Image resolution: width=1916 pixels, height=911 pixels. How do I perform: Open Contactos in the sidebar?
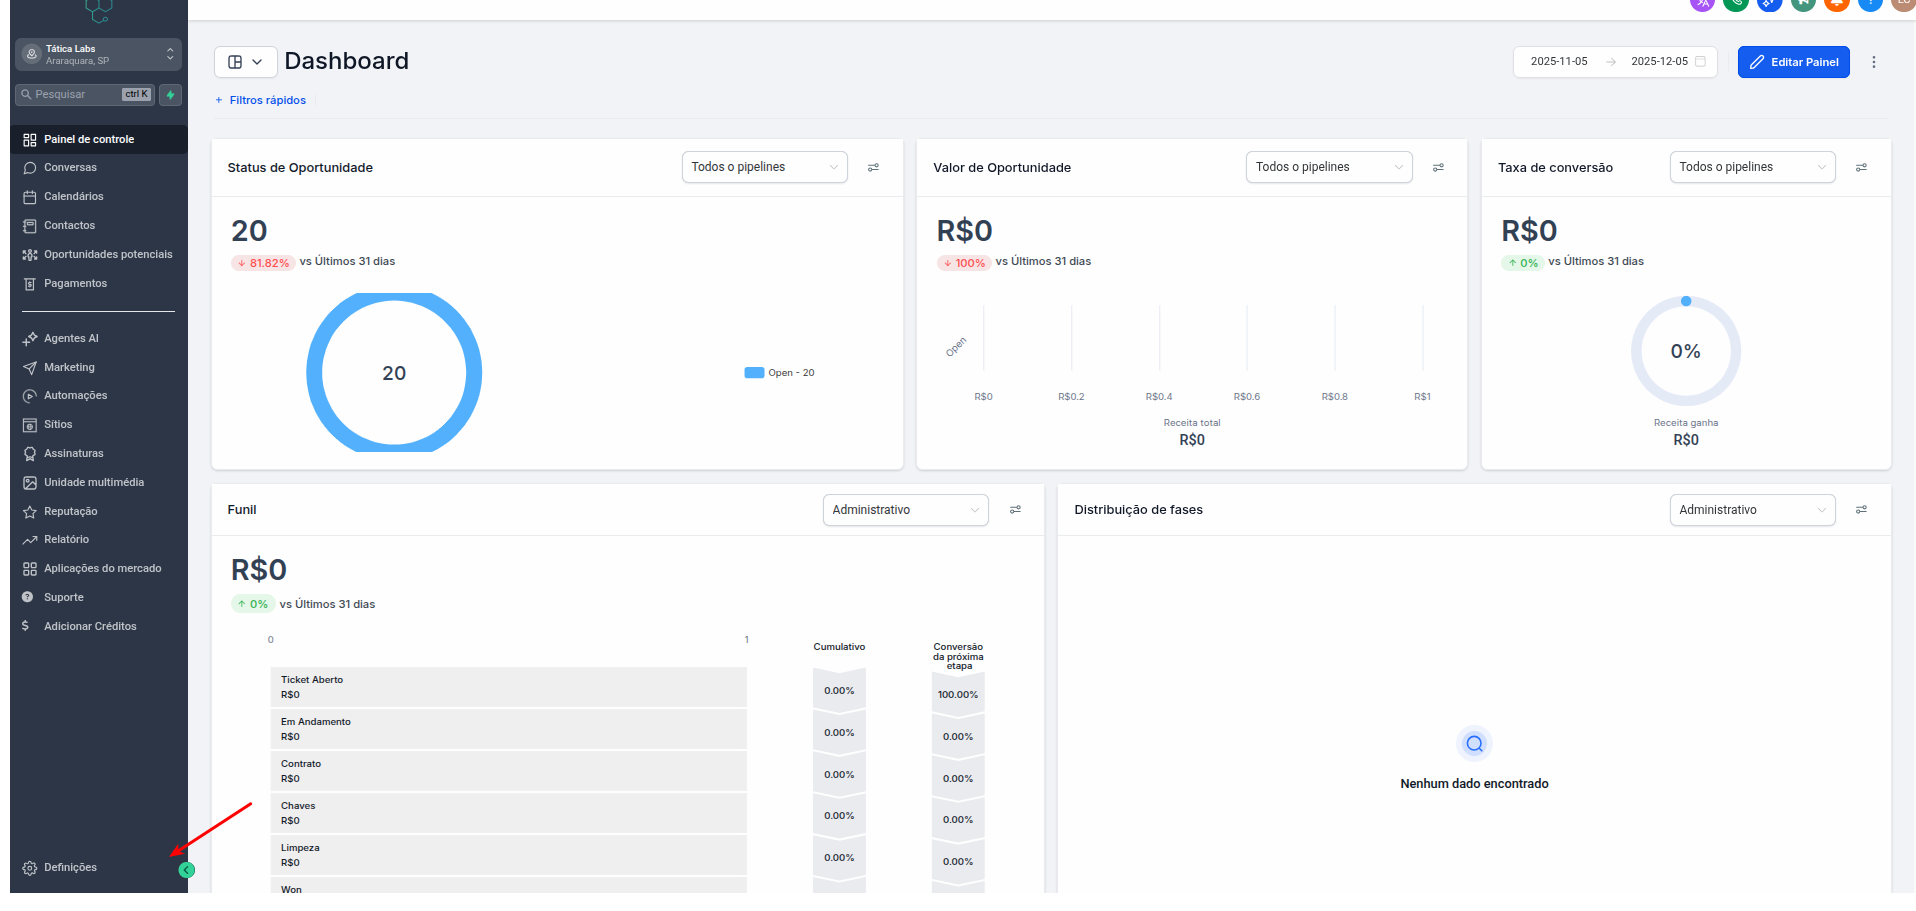click(x=99, y=226)
